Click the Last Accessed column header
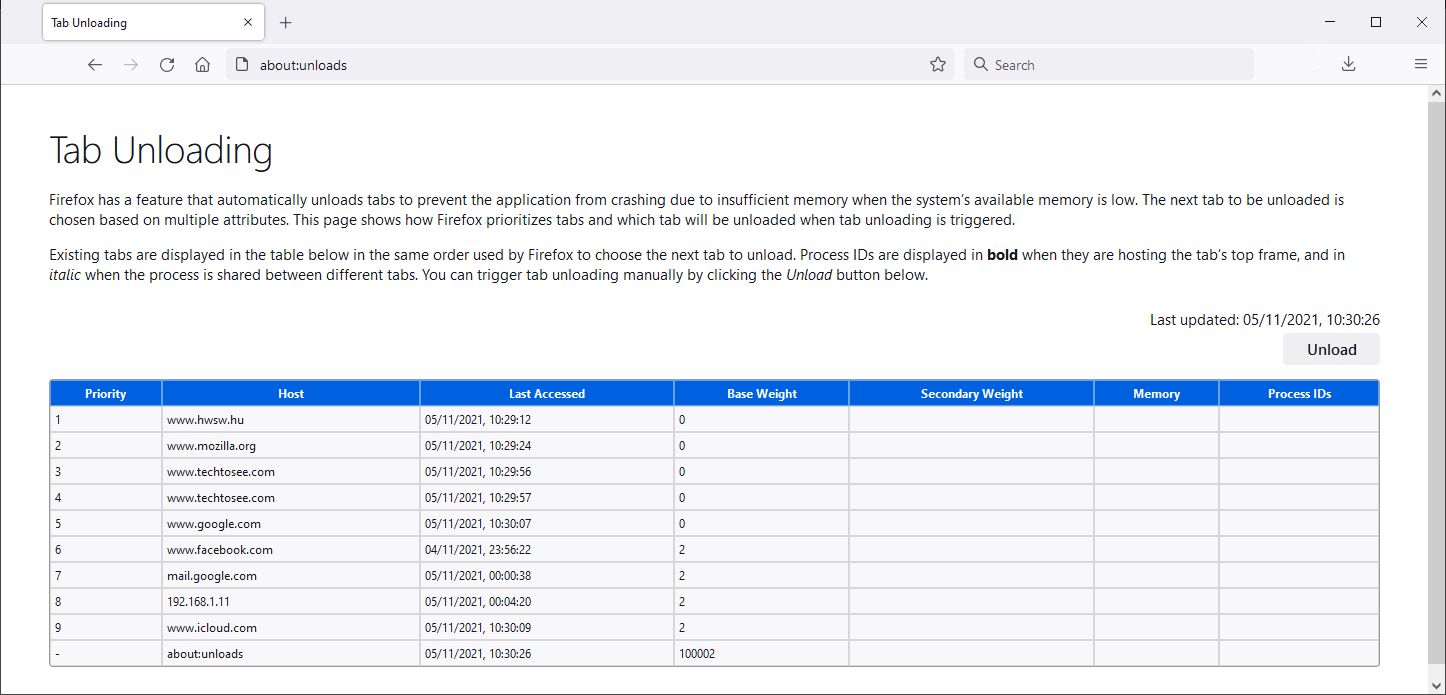Image resolution: width=1446 pixels, height=695 pixels. pyautogui.click(x=547, y=393)
